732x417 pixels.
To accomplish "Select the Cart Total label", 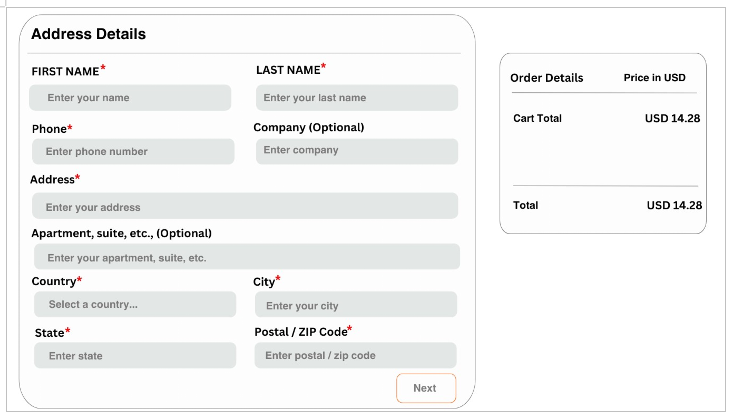I will (537, 119).
